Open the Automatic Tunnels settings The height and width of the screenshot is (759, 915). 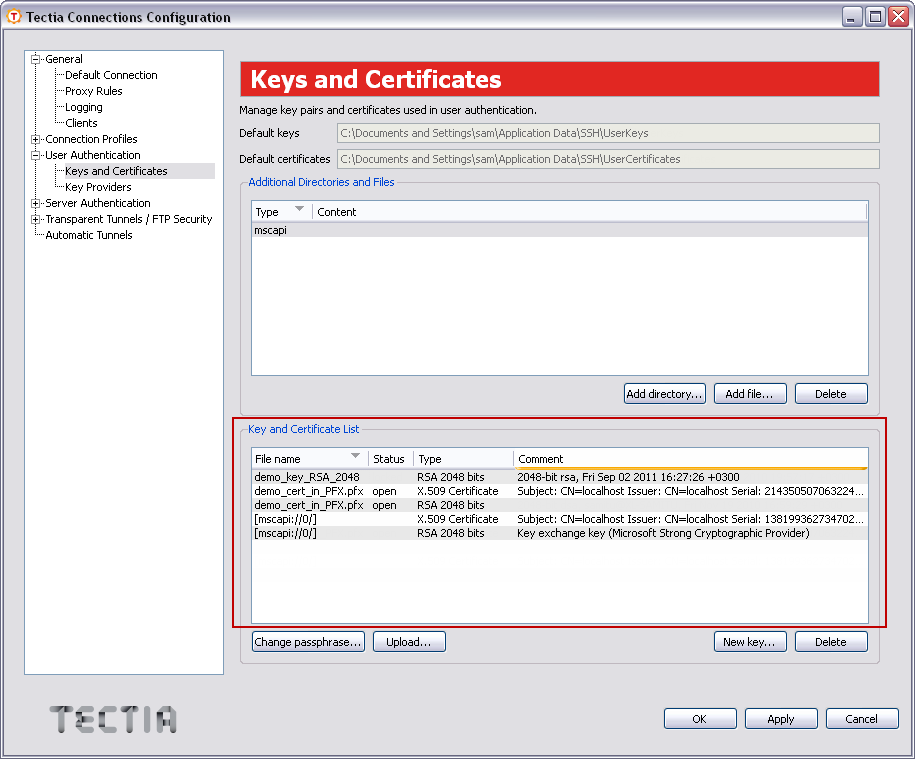click(89, 235)
